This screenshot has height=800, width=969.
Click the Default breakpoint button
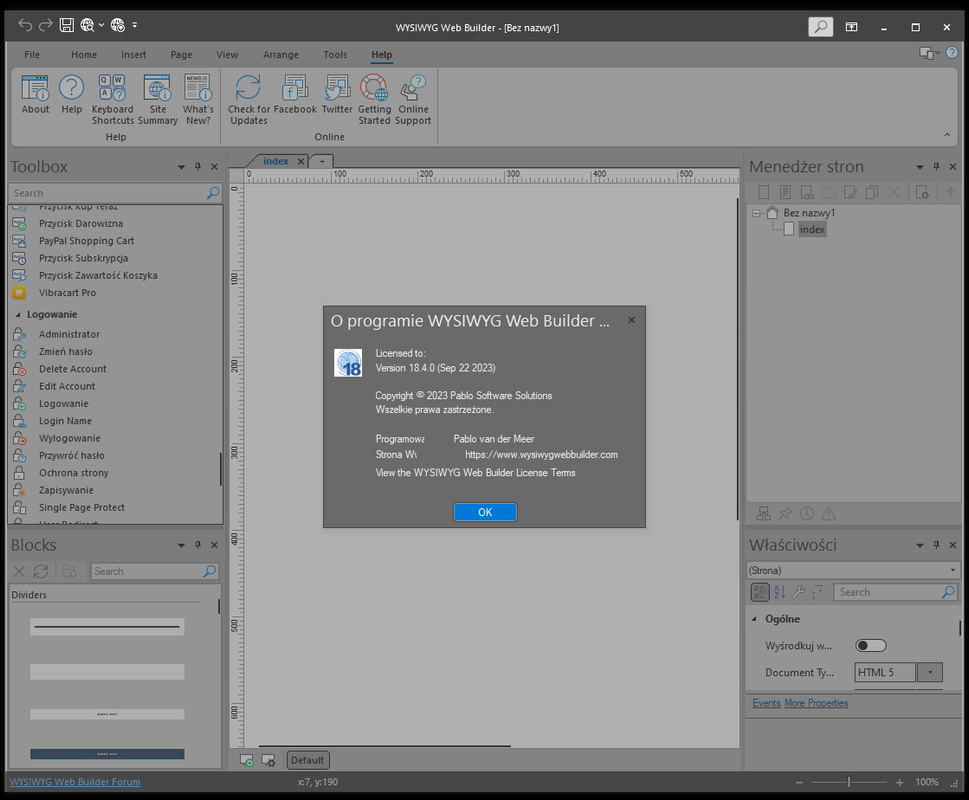(x=307, y=760)
